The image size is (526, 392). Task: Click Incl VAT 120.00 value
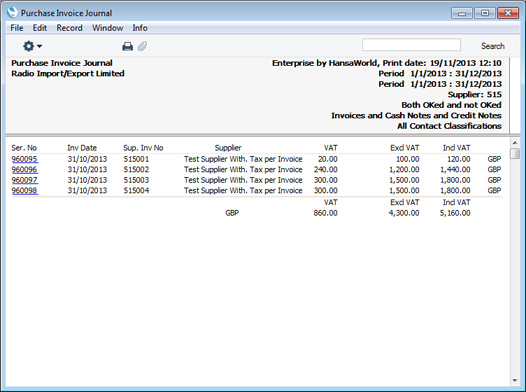click(459, 159)
